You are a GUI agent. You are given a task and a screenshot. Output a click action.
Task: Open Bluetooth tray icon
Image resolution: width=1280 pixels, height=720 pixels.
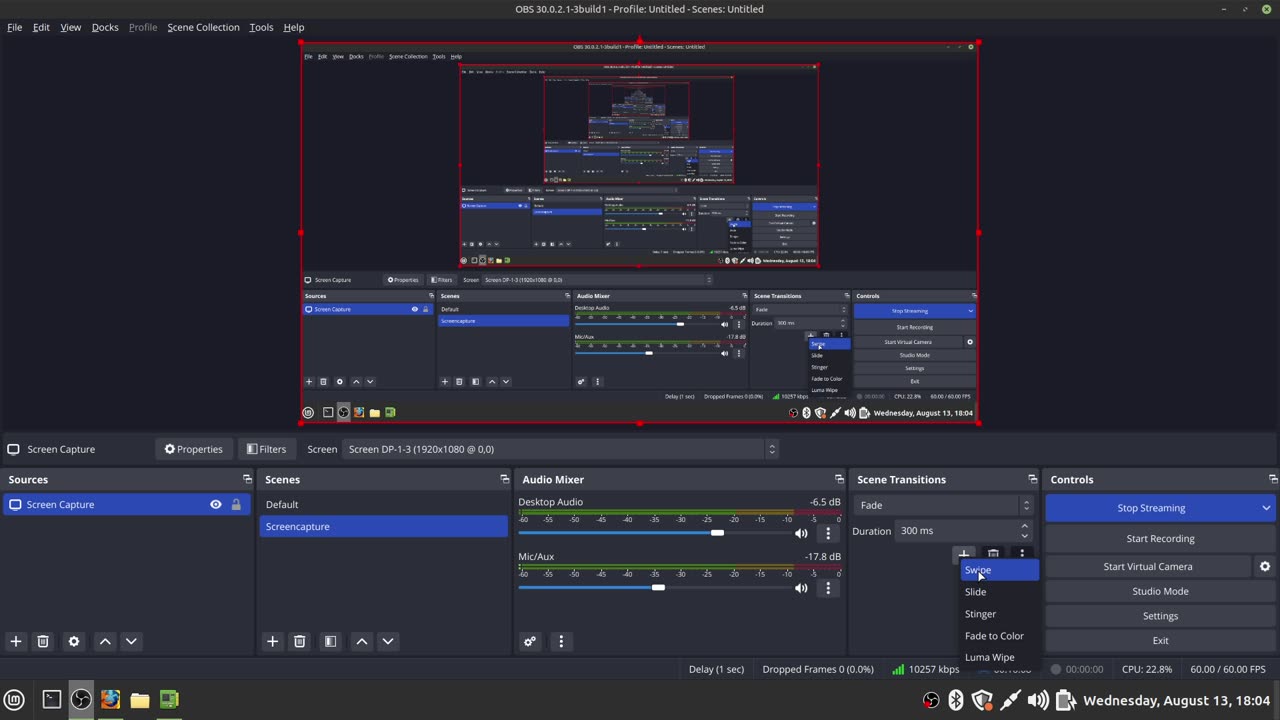pos(956,700)
